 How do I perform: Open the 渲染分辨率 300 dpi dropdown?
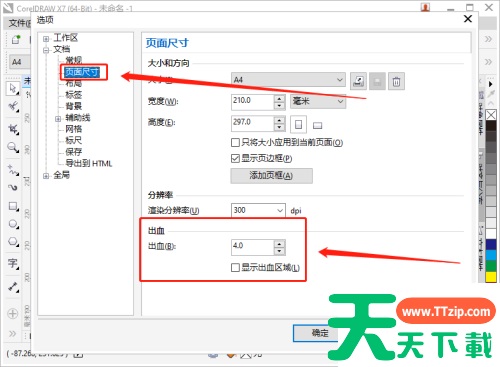(258, 210)
